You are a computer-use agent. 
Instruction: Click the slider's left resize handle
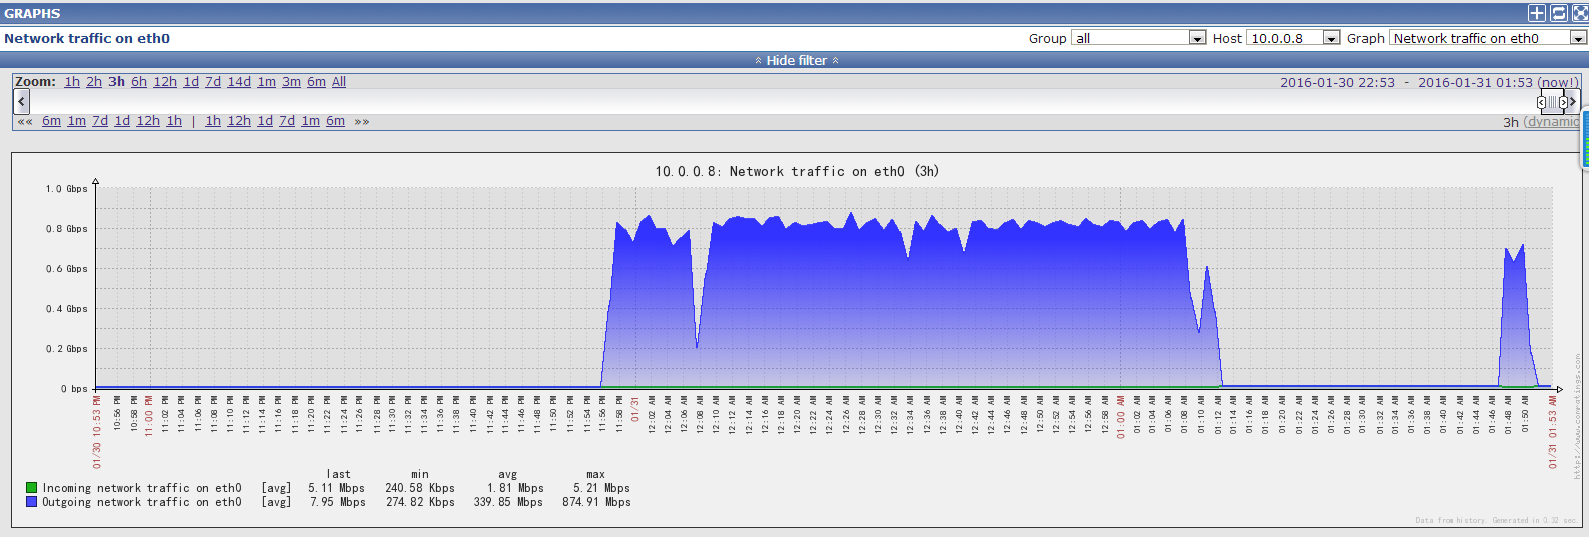point(1541,102)
